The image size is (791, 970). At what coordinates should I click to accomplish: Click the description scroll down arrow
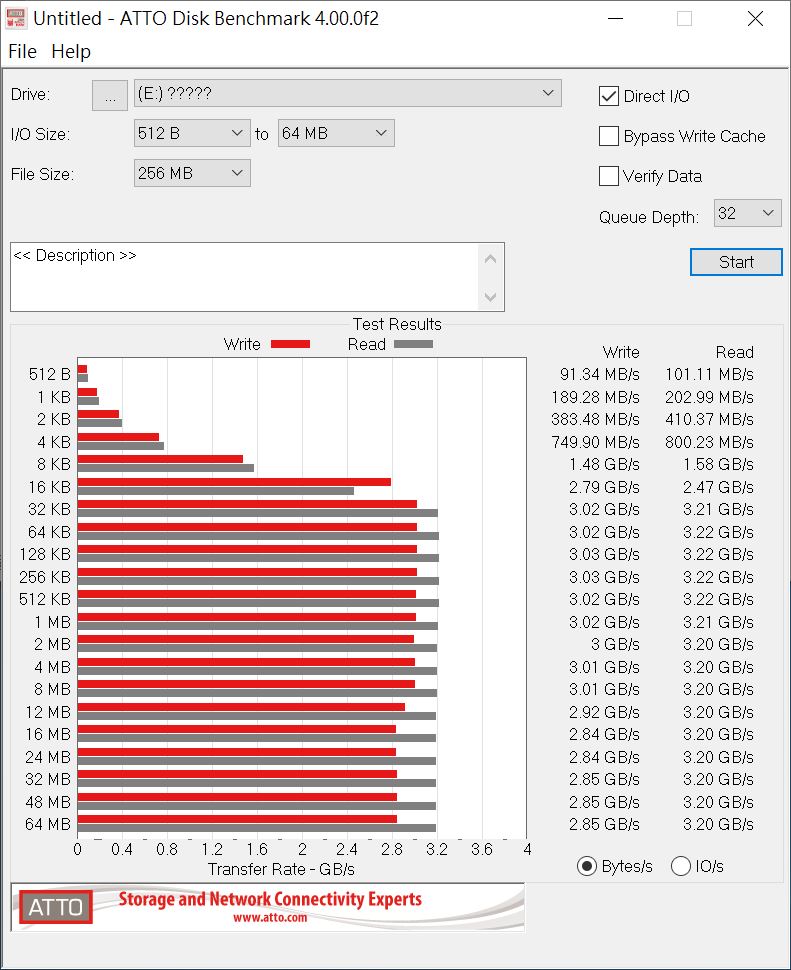click(490, 297)
